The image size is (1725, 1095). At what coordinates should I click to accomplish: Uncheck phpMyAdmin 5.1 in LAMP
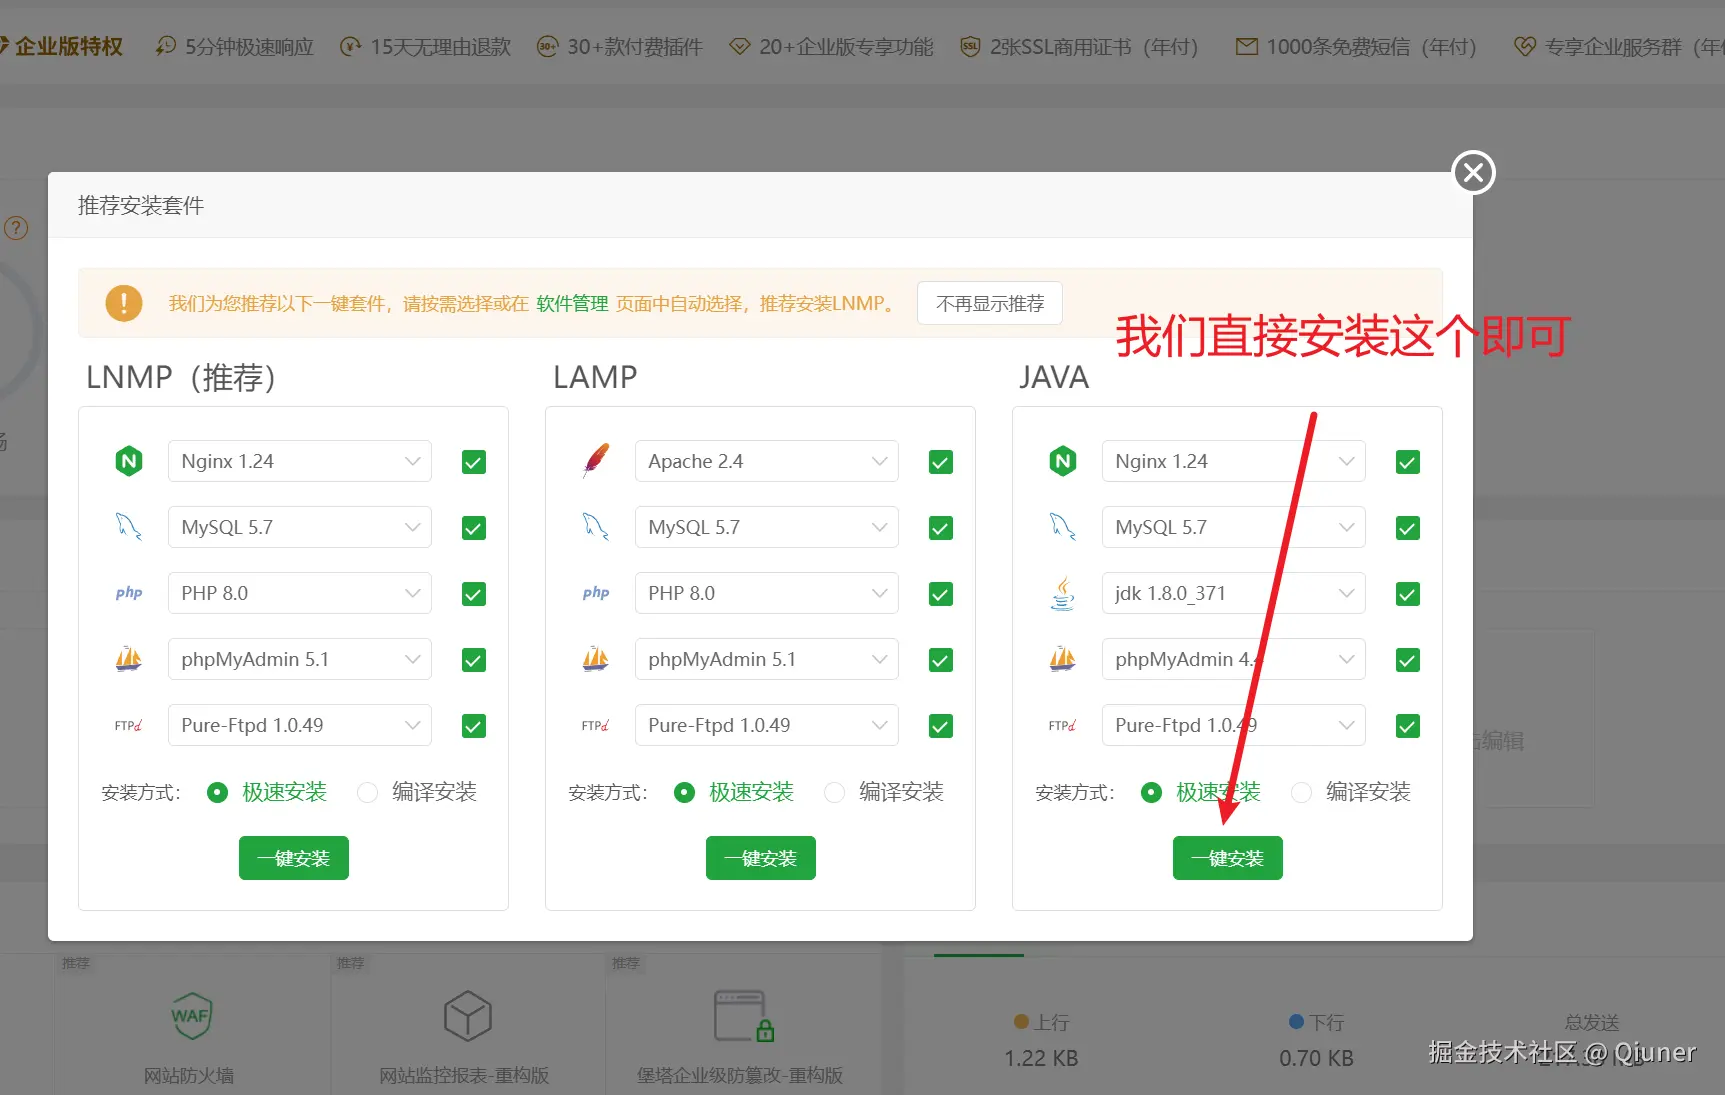tap(941, 660)
